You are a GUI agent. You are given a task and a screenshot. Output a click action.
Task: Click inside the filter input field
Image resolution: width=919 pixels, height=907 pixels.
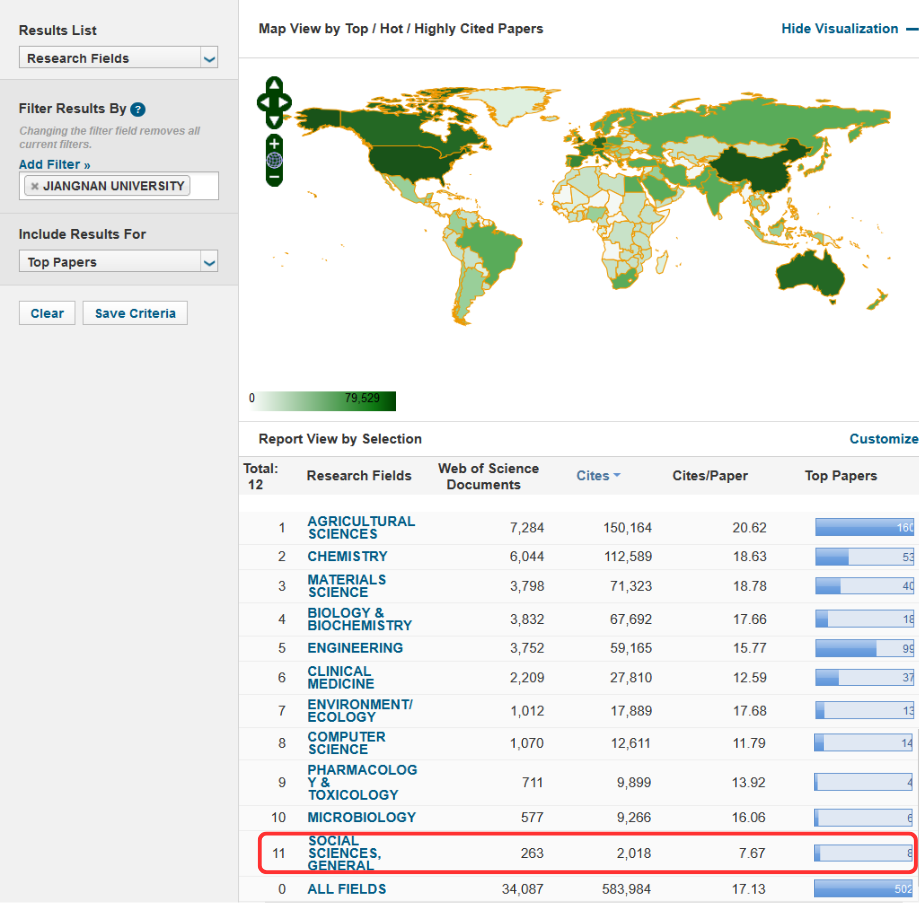tap(203, 186)
